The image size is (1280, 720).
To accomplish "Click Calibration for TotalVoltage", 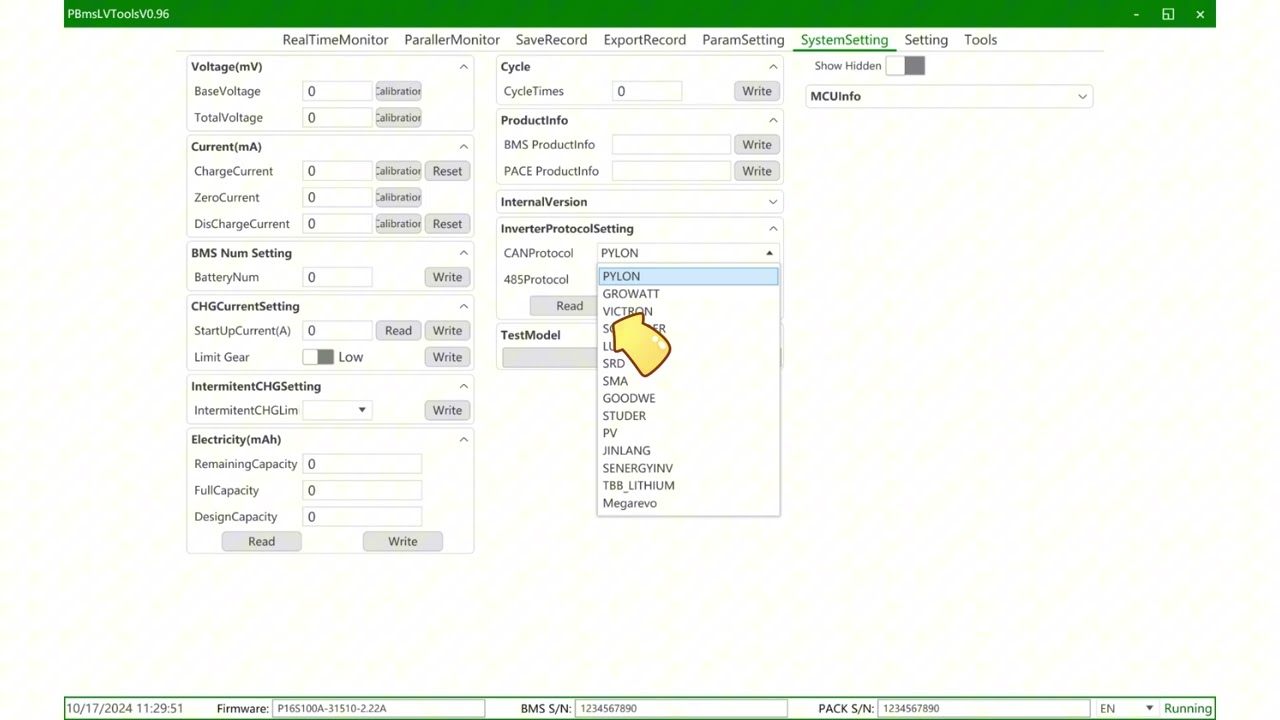I will pos(398,118).
